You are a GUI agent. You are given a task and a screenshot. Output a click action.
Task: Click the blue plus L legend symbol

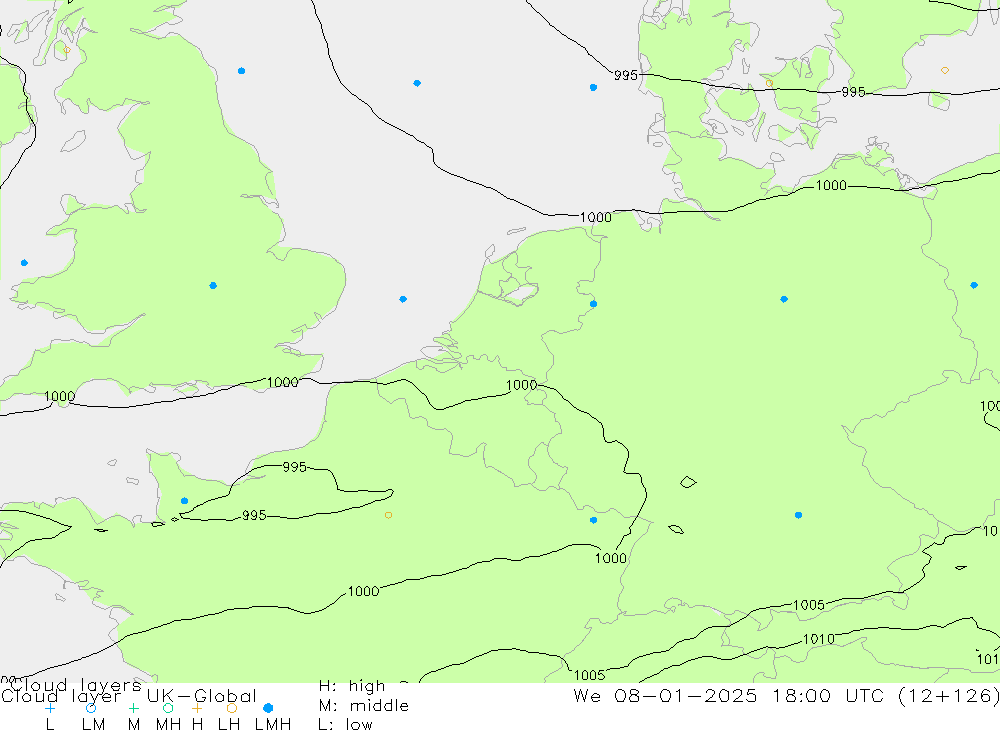(50, 708)
